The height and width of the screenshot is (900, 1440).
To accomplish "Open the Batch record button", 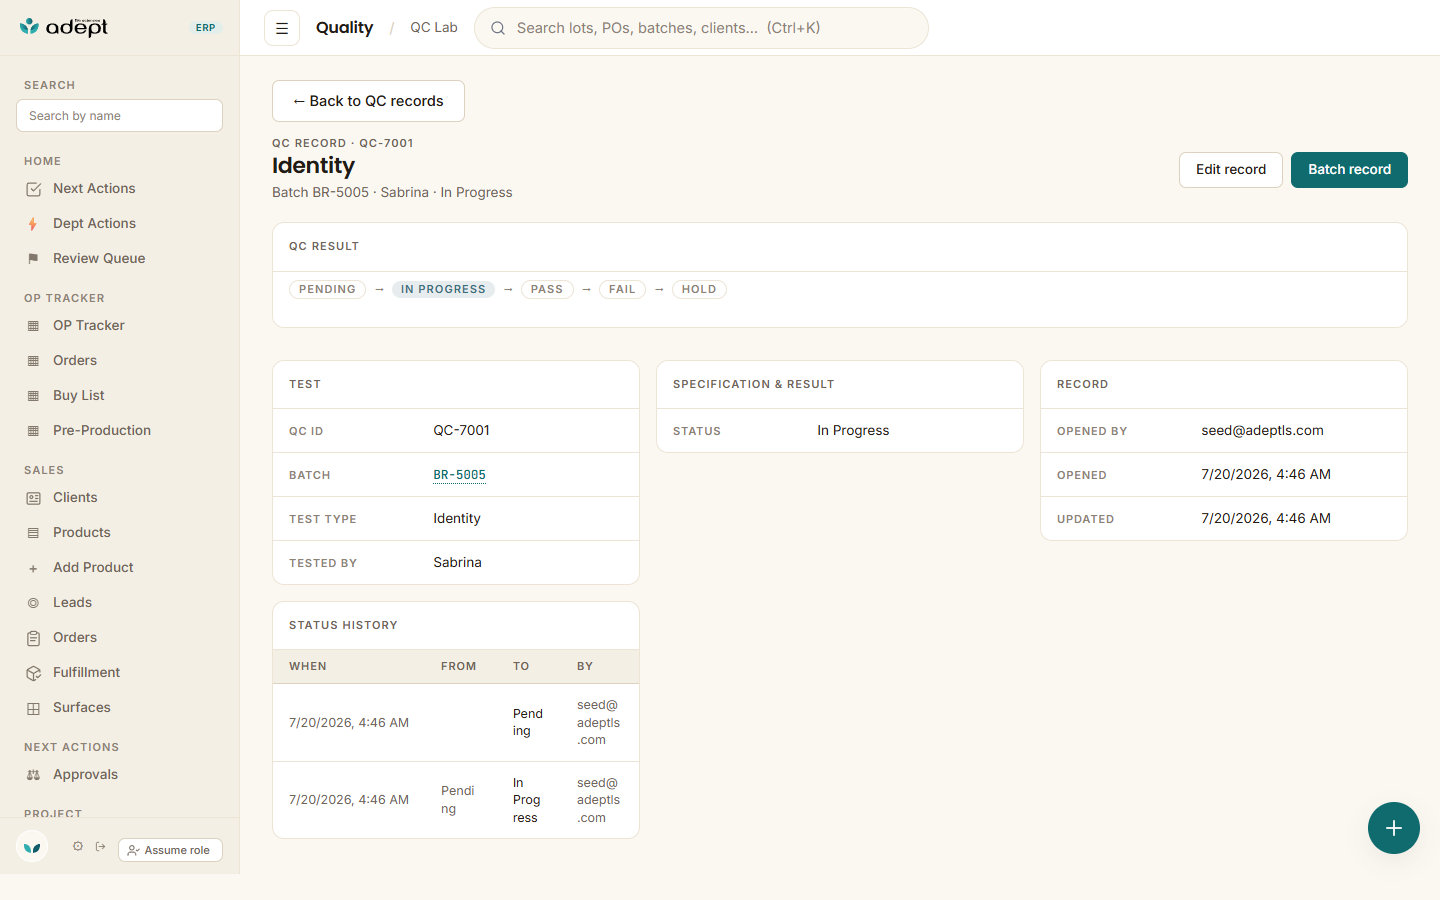I will (1349, 170).
